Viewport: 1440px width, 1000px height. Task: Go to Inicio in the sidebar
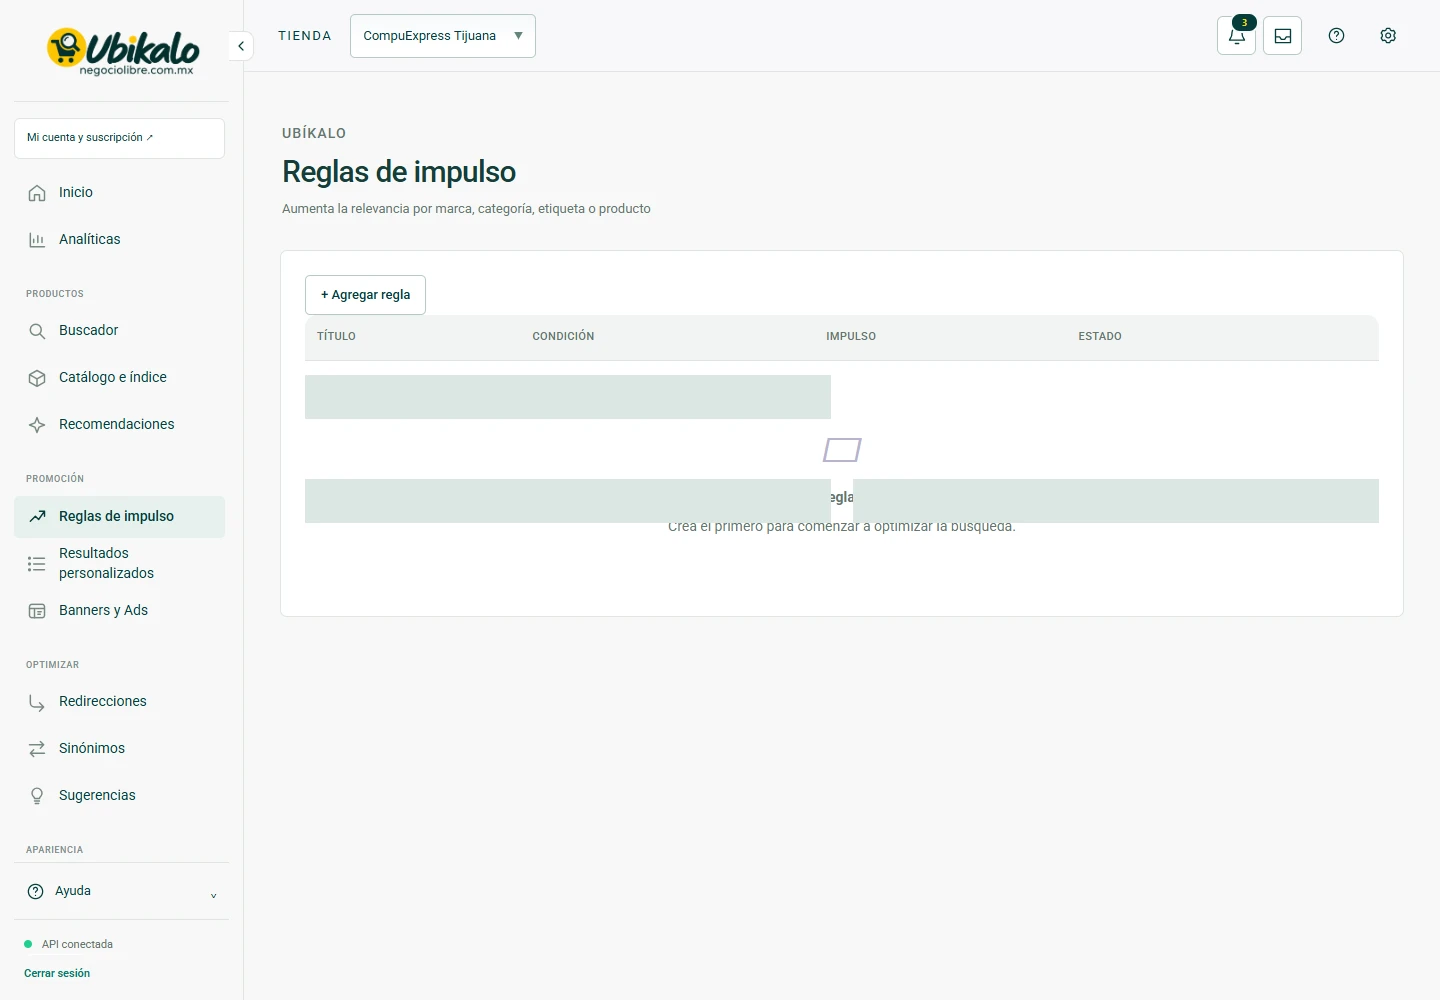point(119,193)
